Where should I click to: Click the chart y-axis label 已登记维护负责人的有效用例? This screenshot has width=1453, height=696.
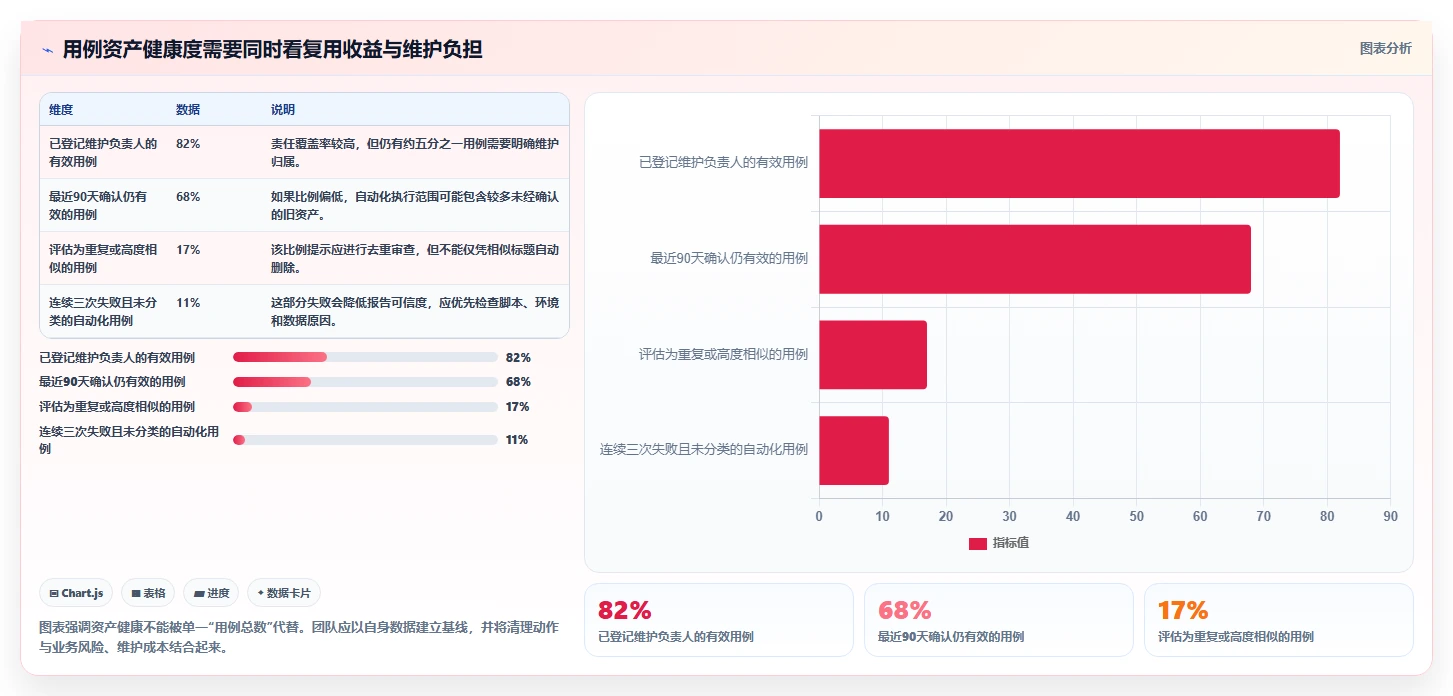point(724,162)
